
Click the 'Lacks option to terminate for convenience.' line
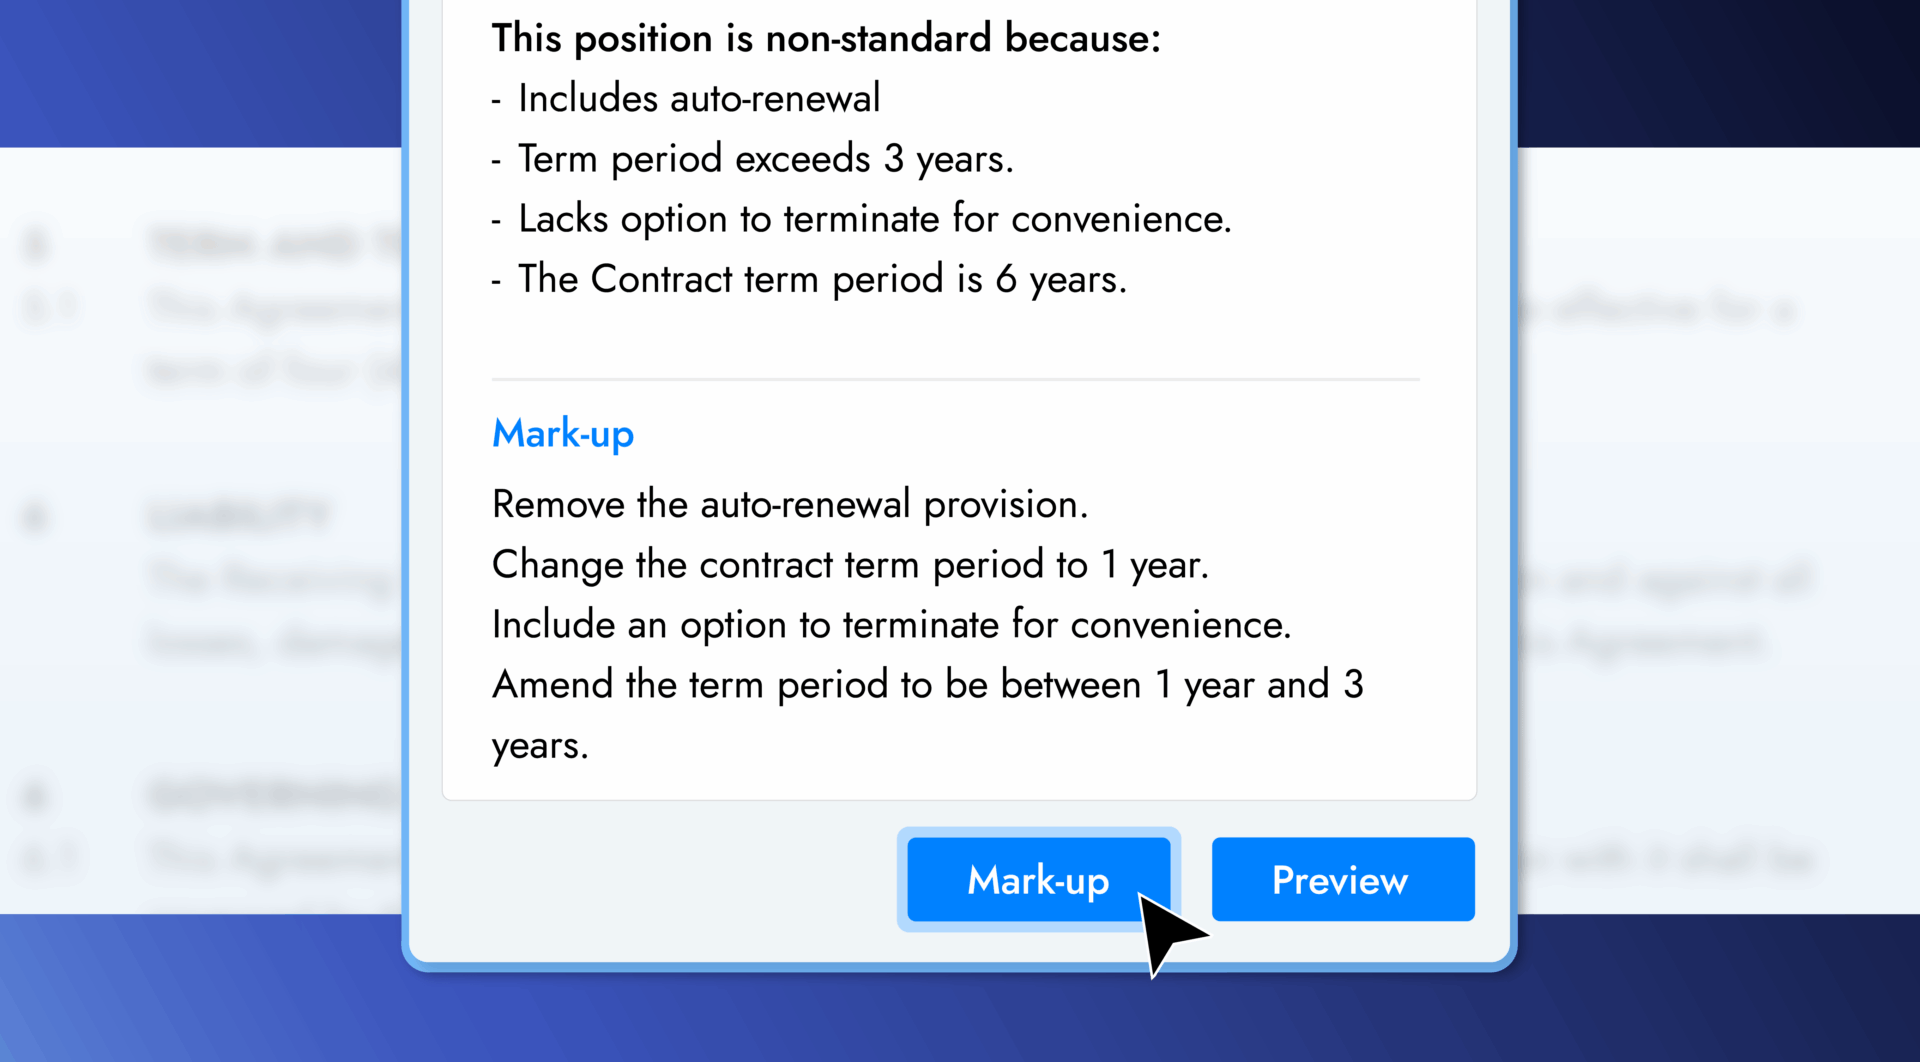tap(874, 218)
